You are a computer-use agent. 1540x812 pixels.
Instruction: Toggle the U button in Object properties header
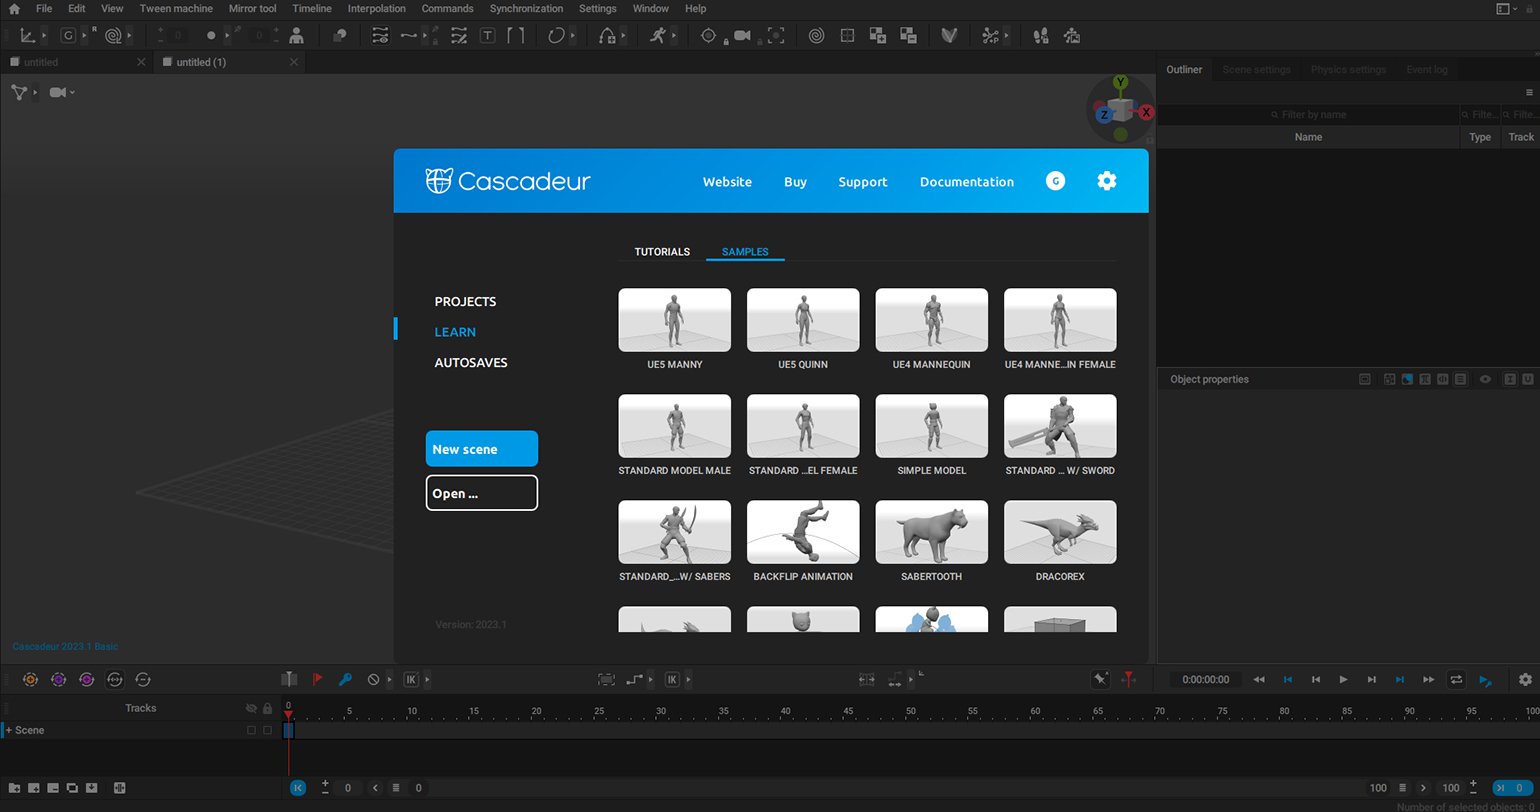(1528, 379)
